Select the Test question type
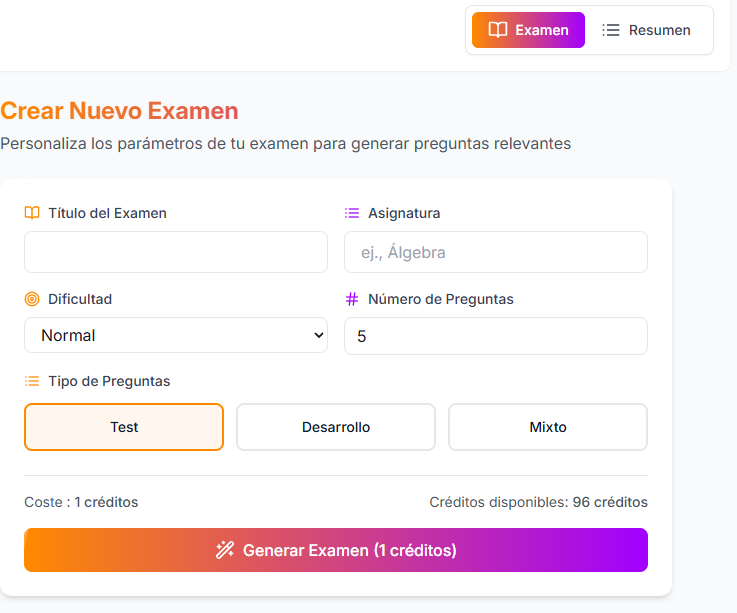Viewport: 737px width, 613px height. [x=124, y=427]
